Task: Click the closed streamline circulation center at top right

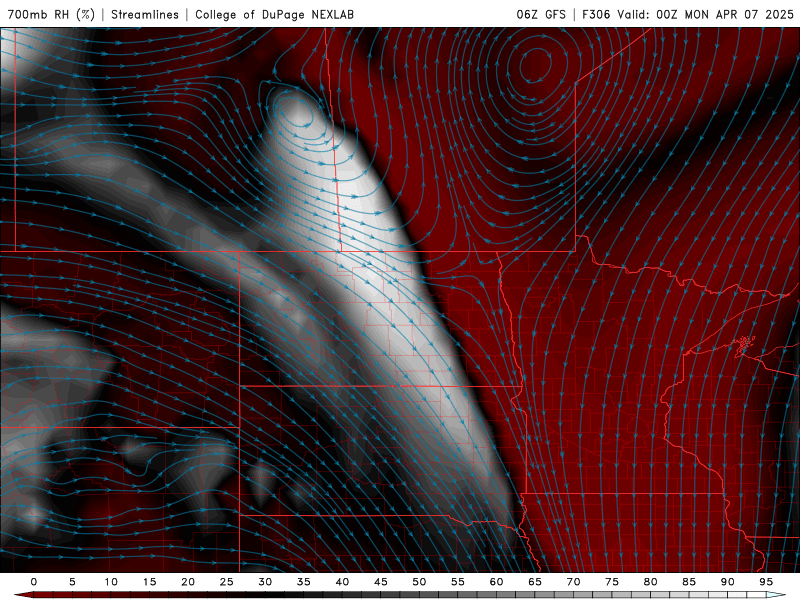Action: tap(536, 63)
